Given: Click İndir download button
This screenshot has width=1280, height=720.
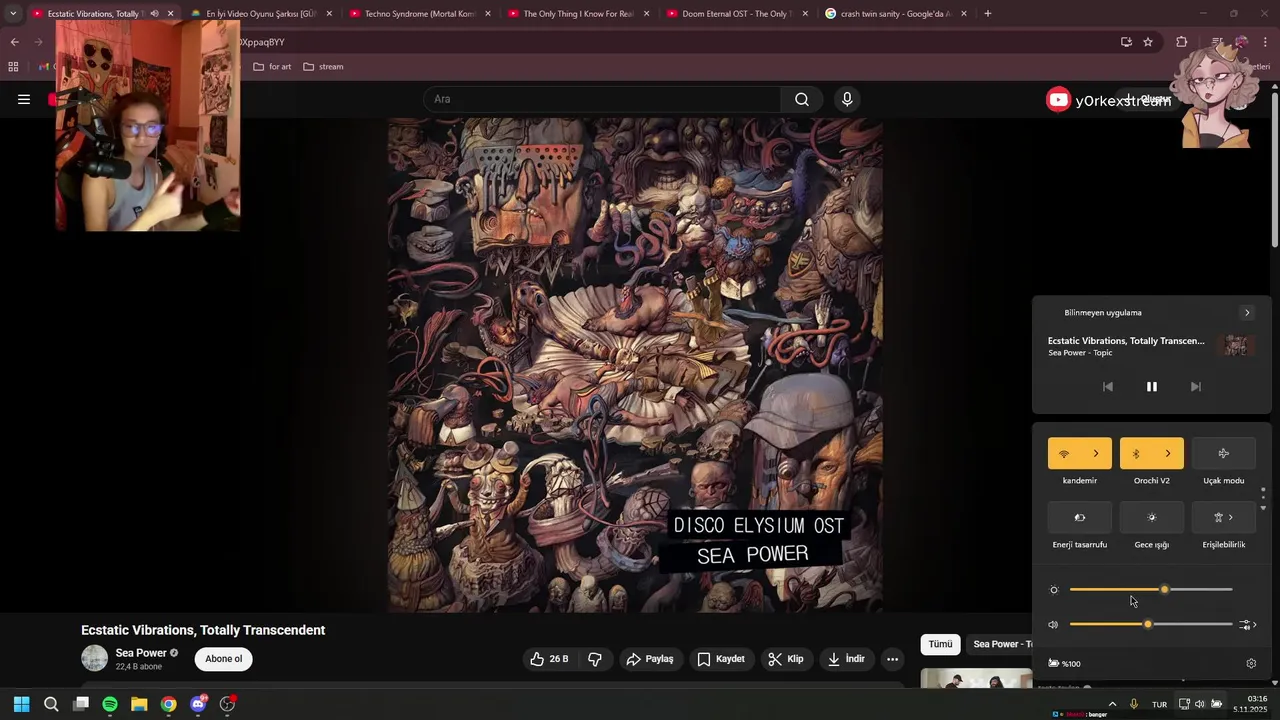Looking at the screenshot, I should click(x=846, y=659).
